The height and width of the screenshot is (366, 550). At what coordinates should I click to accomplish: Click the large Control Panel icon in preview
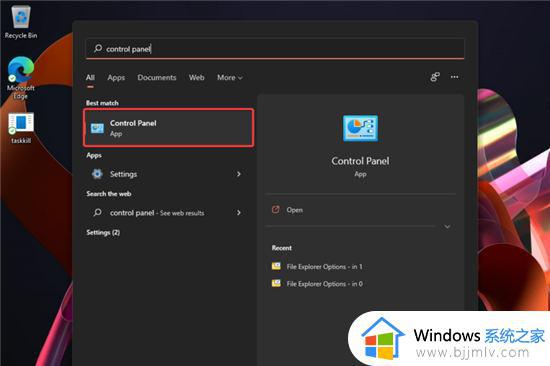click(x=360, y=128)
